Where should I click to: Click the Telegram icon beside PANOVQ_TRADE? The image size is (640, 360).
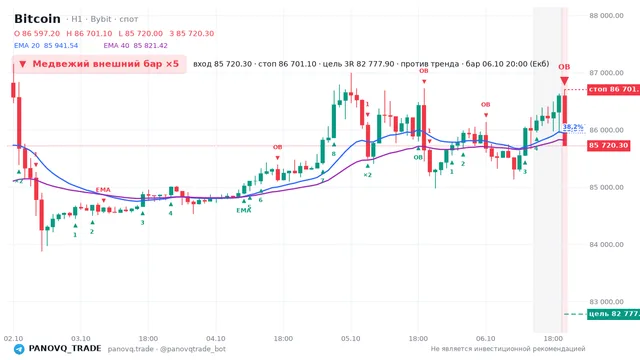click(19, 349)
